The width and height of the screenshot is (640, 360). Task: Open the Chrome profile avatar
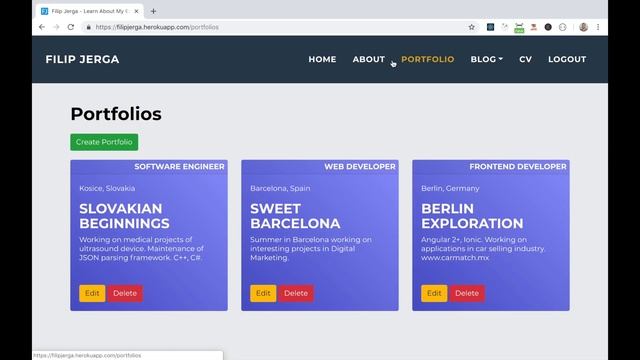click(x=583, y=27)
